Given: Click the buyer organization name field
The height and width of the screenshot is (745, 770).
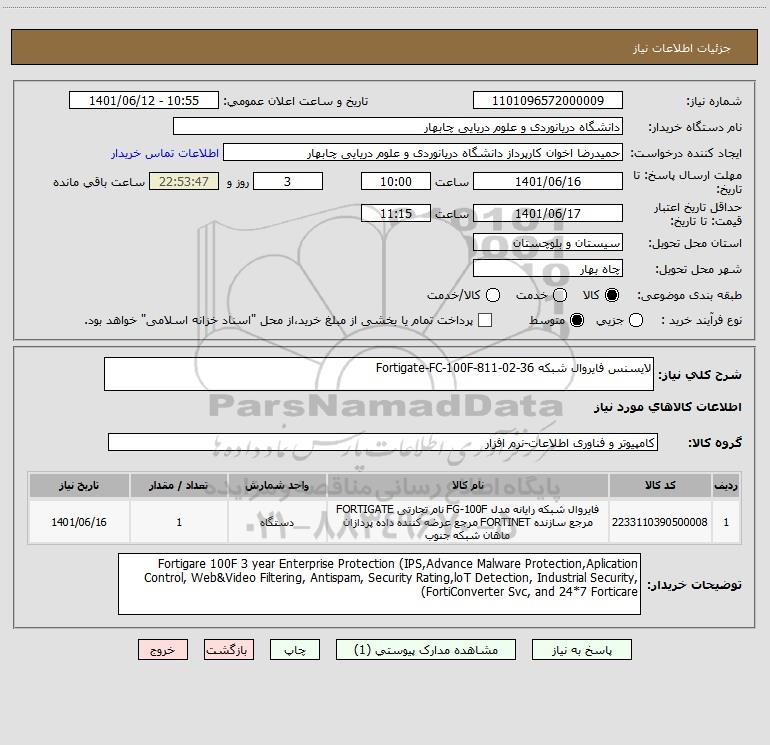Looking at the screenshot, I should pos(398,126).
